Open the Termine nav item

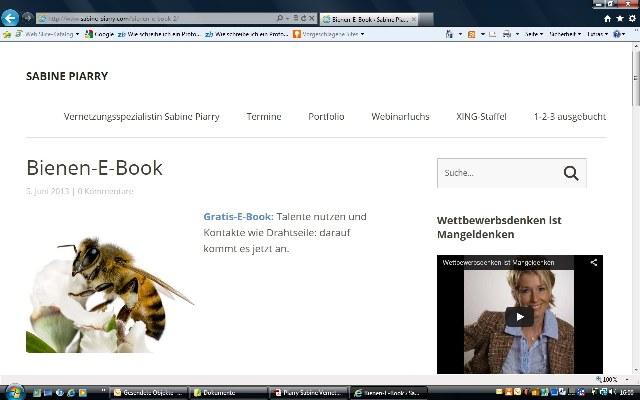tap(264, 117)
